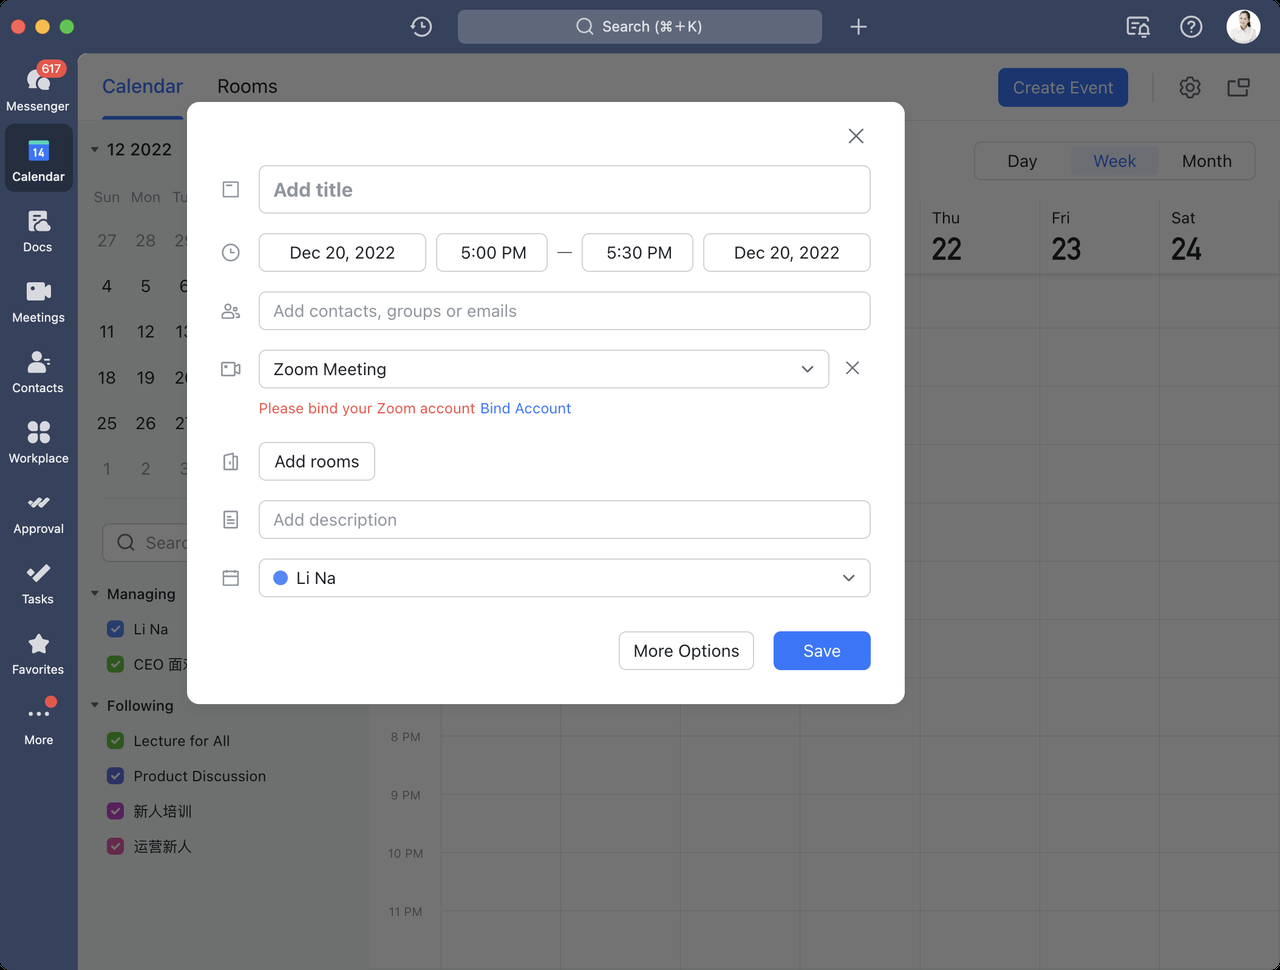Toggle the Li Na calendar checkbox
The width and height of the screenshot is (1280, 970).
point(116,629)
